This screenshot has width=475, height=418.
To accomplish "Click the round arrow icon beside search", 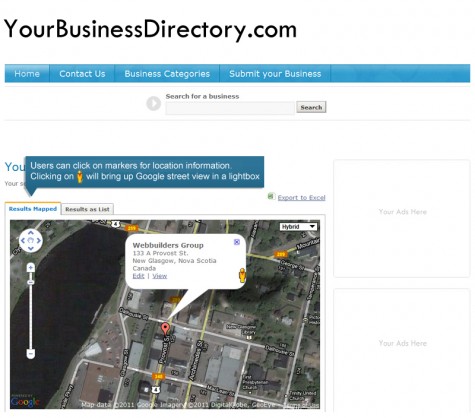I will tap(153, 103).
